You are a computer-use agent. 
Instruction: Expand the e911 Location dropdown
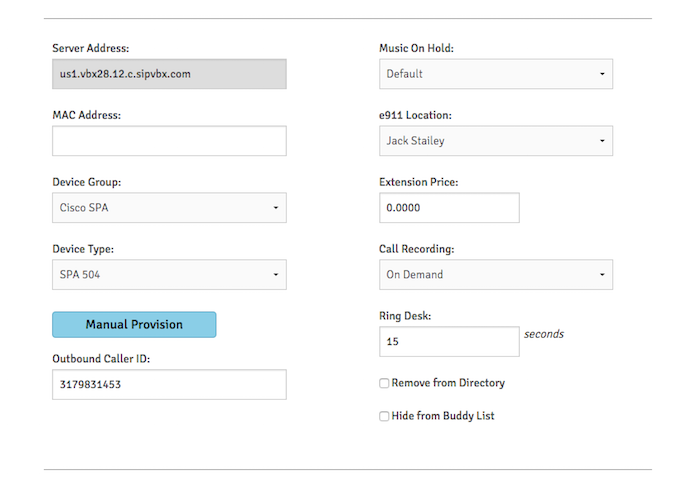495,141
